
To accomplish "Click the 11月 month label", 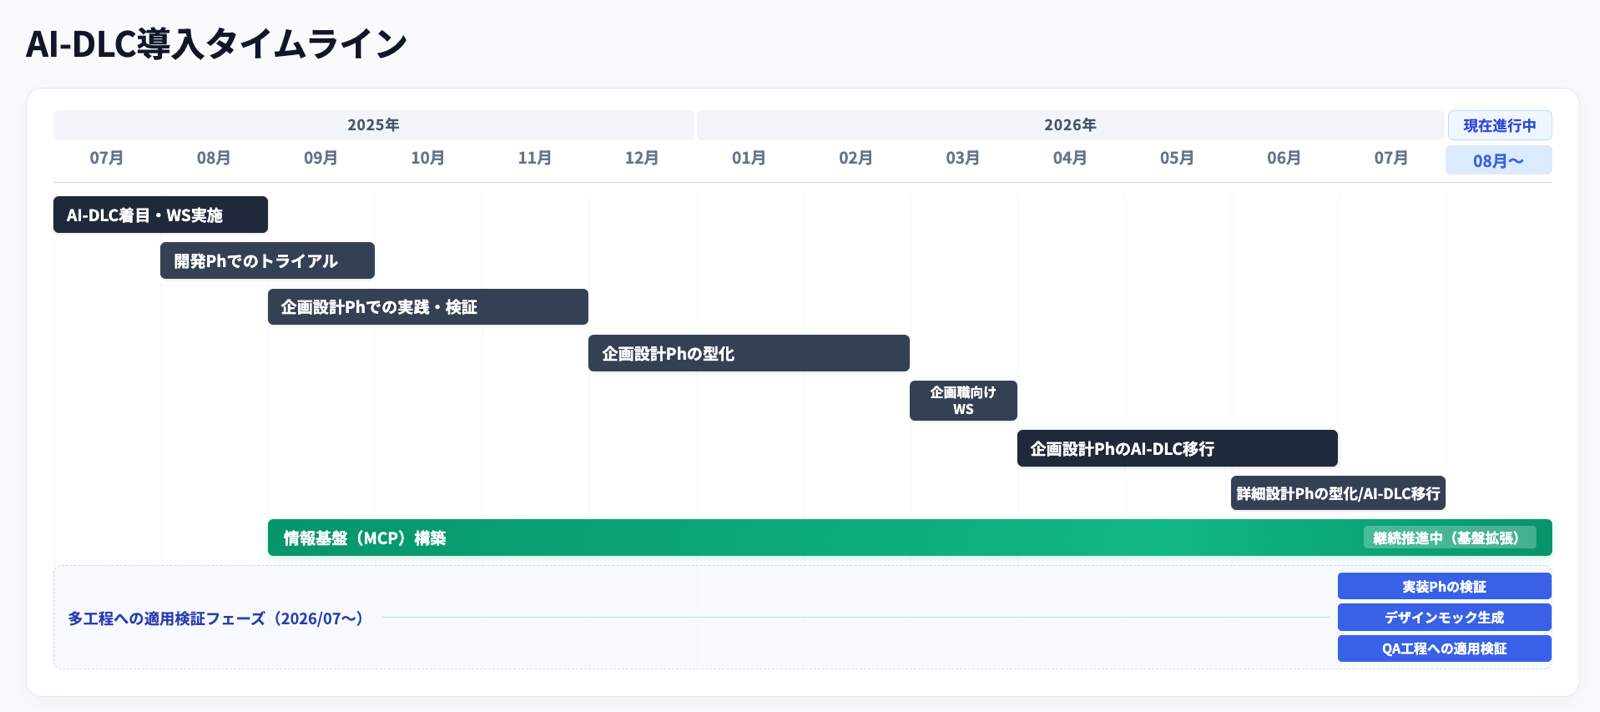I will tap(534, 158).
